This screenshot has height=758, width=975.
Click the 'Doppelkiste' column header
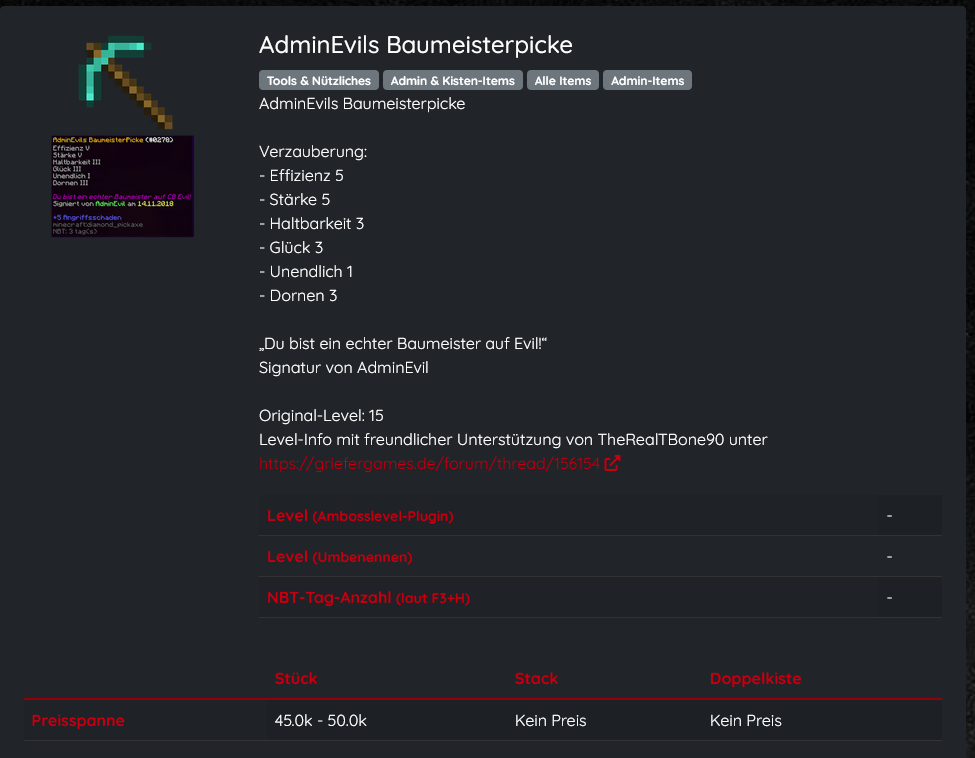click(756, 678)
